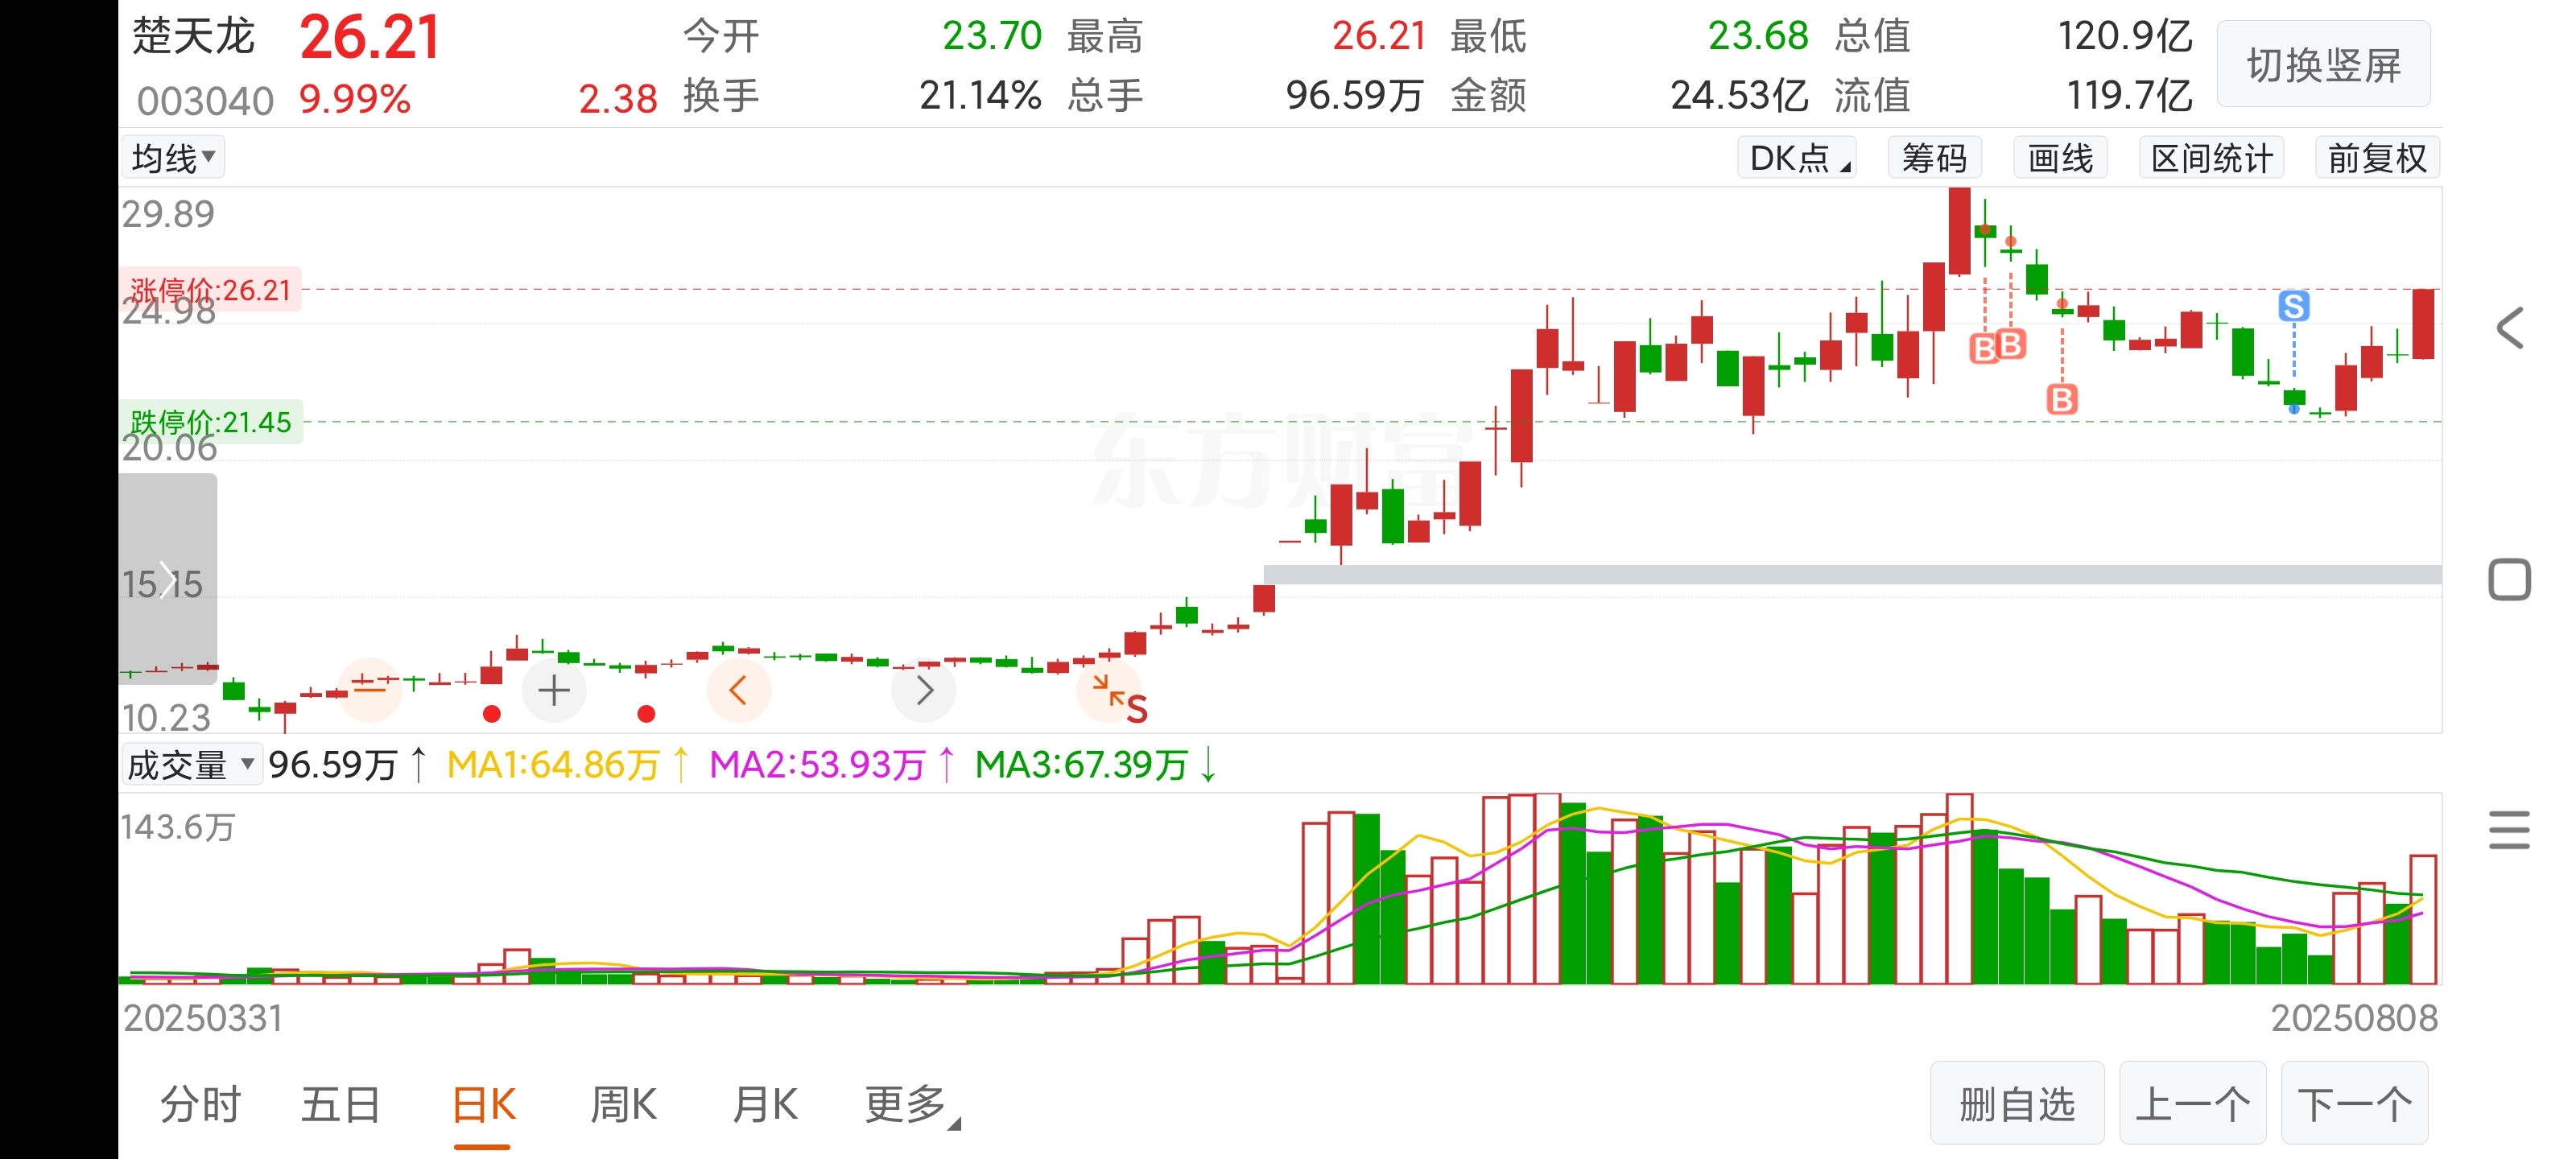Tap the 涨停价:26.21 limit-up label
2576x1159 pixels.
coord(210,290)
